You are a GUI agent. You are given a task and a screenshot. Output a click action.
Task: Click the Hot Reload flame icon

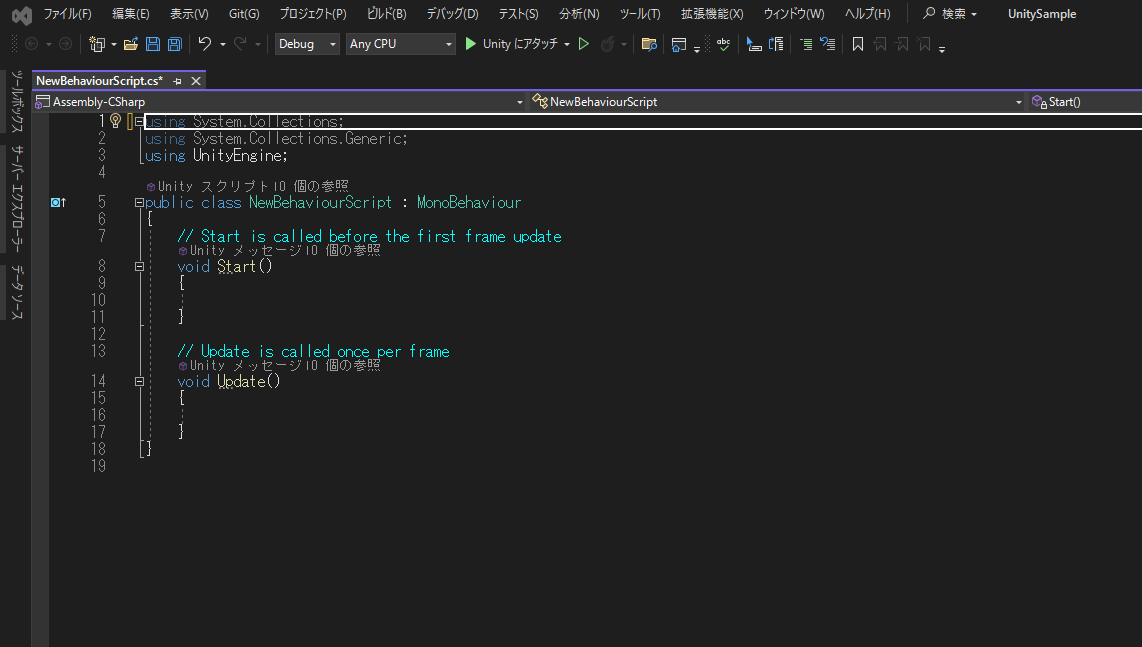607,44
